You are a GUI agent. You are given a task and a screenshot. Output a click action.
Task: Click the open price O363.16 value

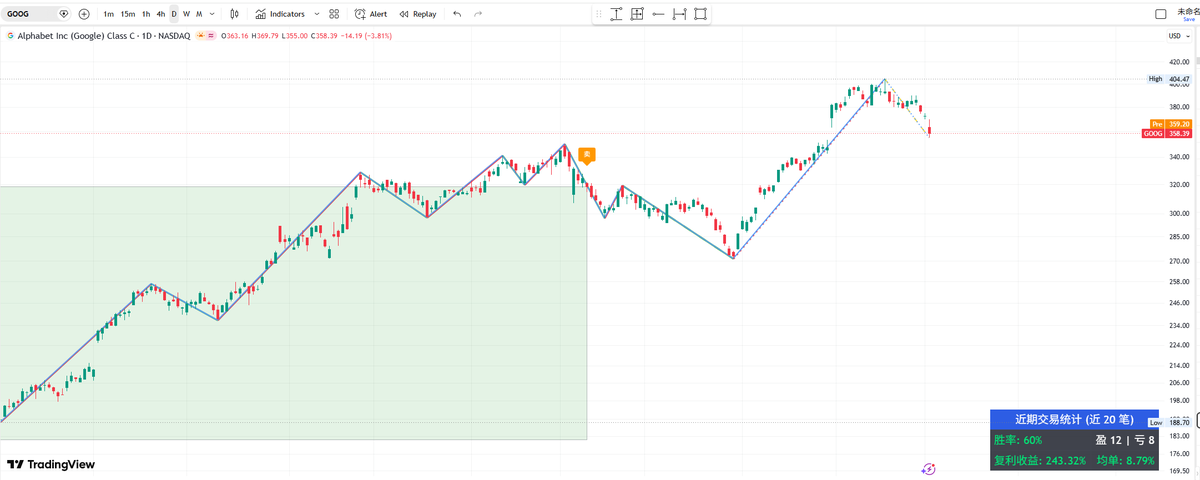tap(235, 36)
